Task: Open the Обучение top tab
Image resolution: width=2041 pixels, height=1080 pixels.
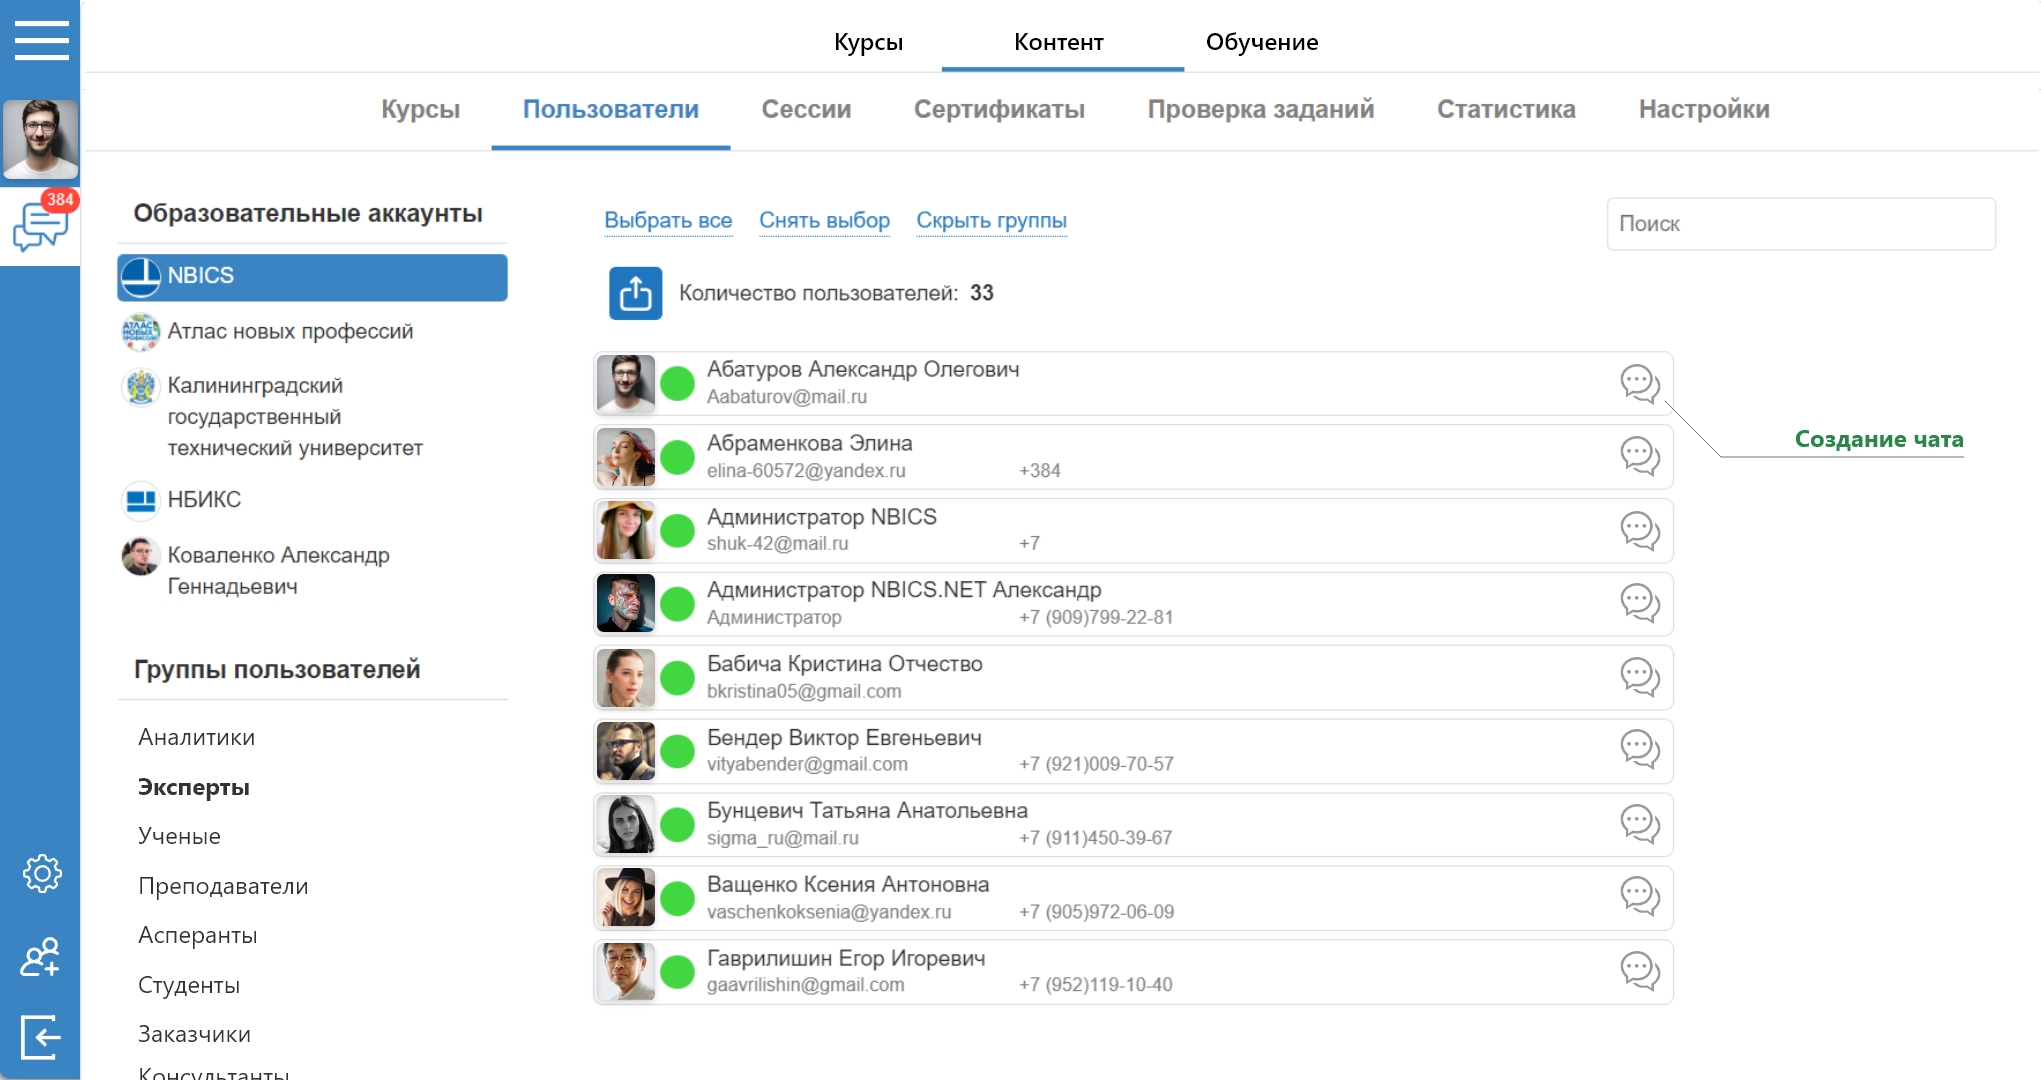Action: pos(1261,42)
